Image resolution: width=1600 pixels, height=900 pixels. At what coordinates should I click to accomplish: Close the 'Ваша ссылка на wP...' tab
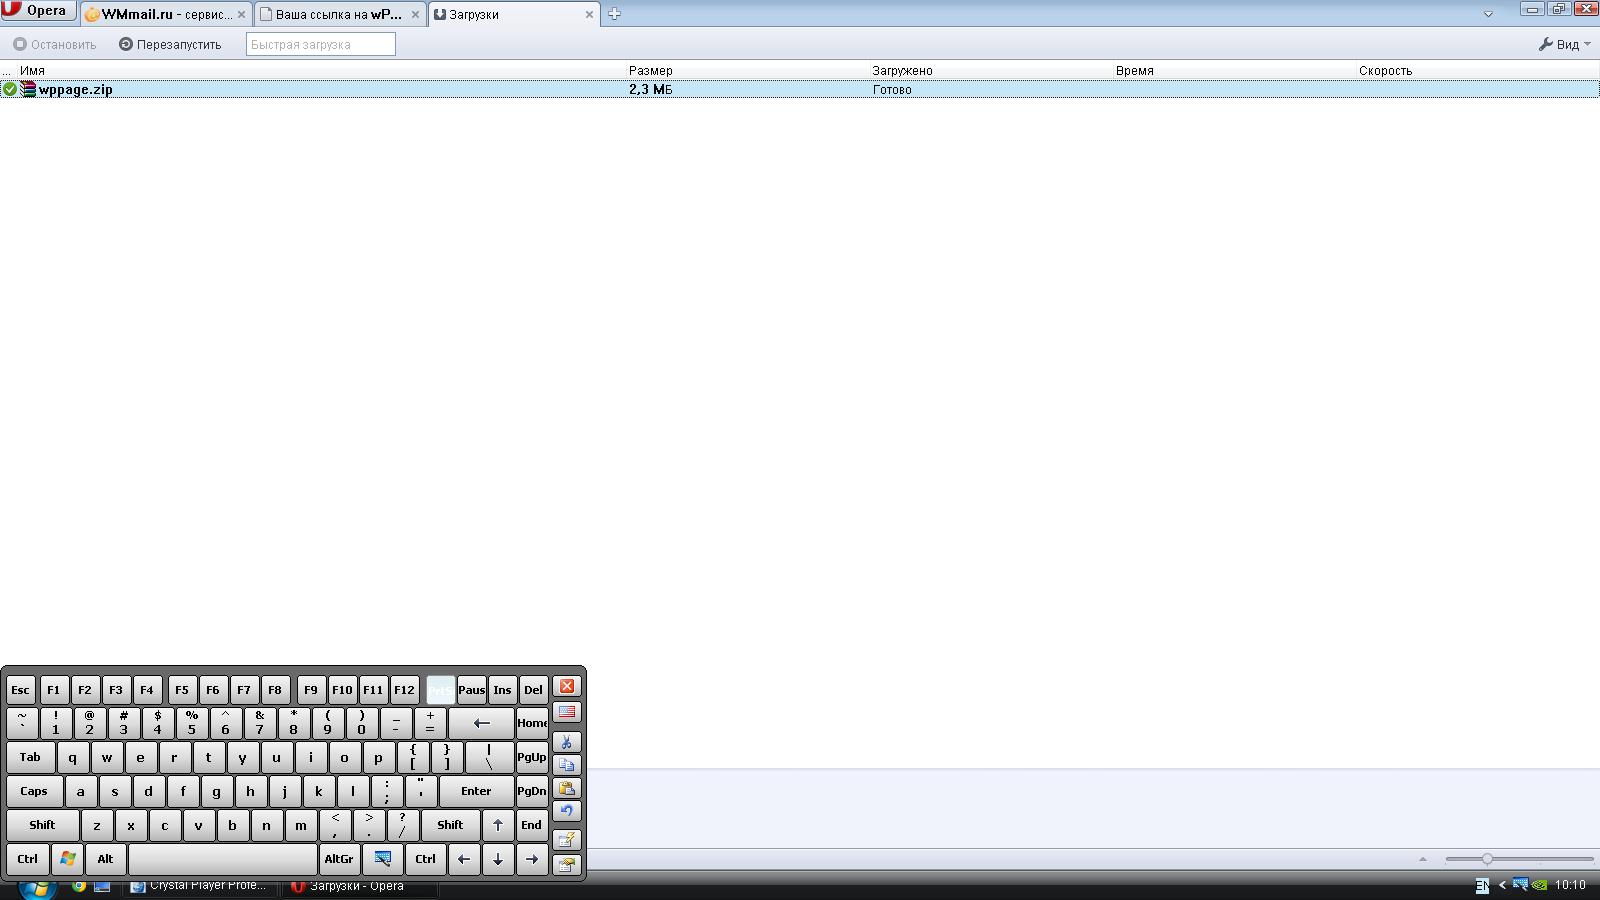(415, 15)
